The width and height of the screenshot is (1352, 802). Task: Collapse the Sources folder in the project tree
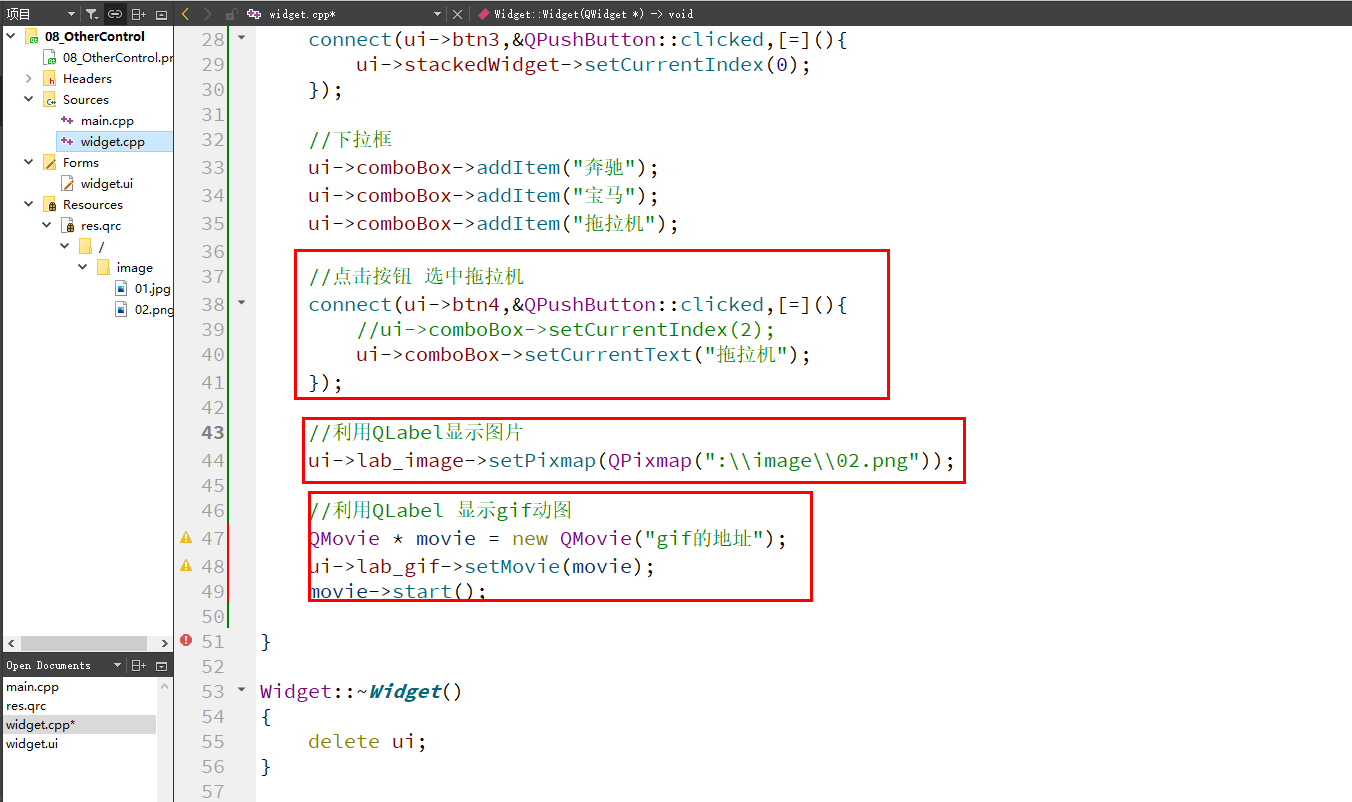tap(29, 99)
